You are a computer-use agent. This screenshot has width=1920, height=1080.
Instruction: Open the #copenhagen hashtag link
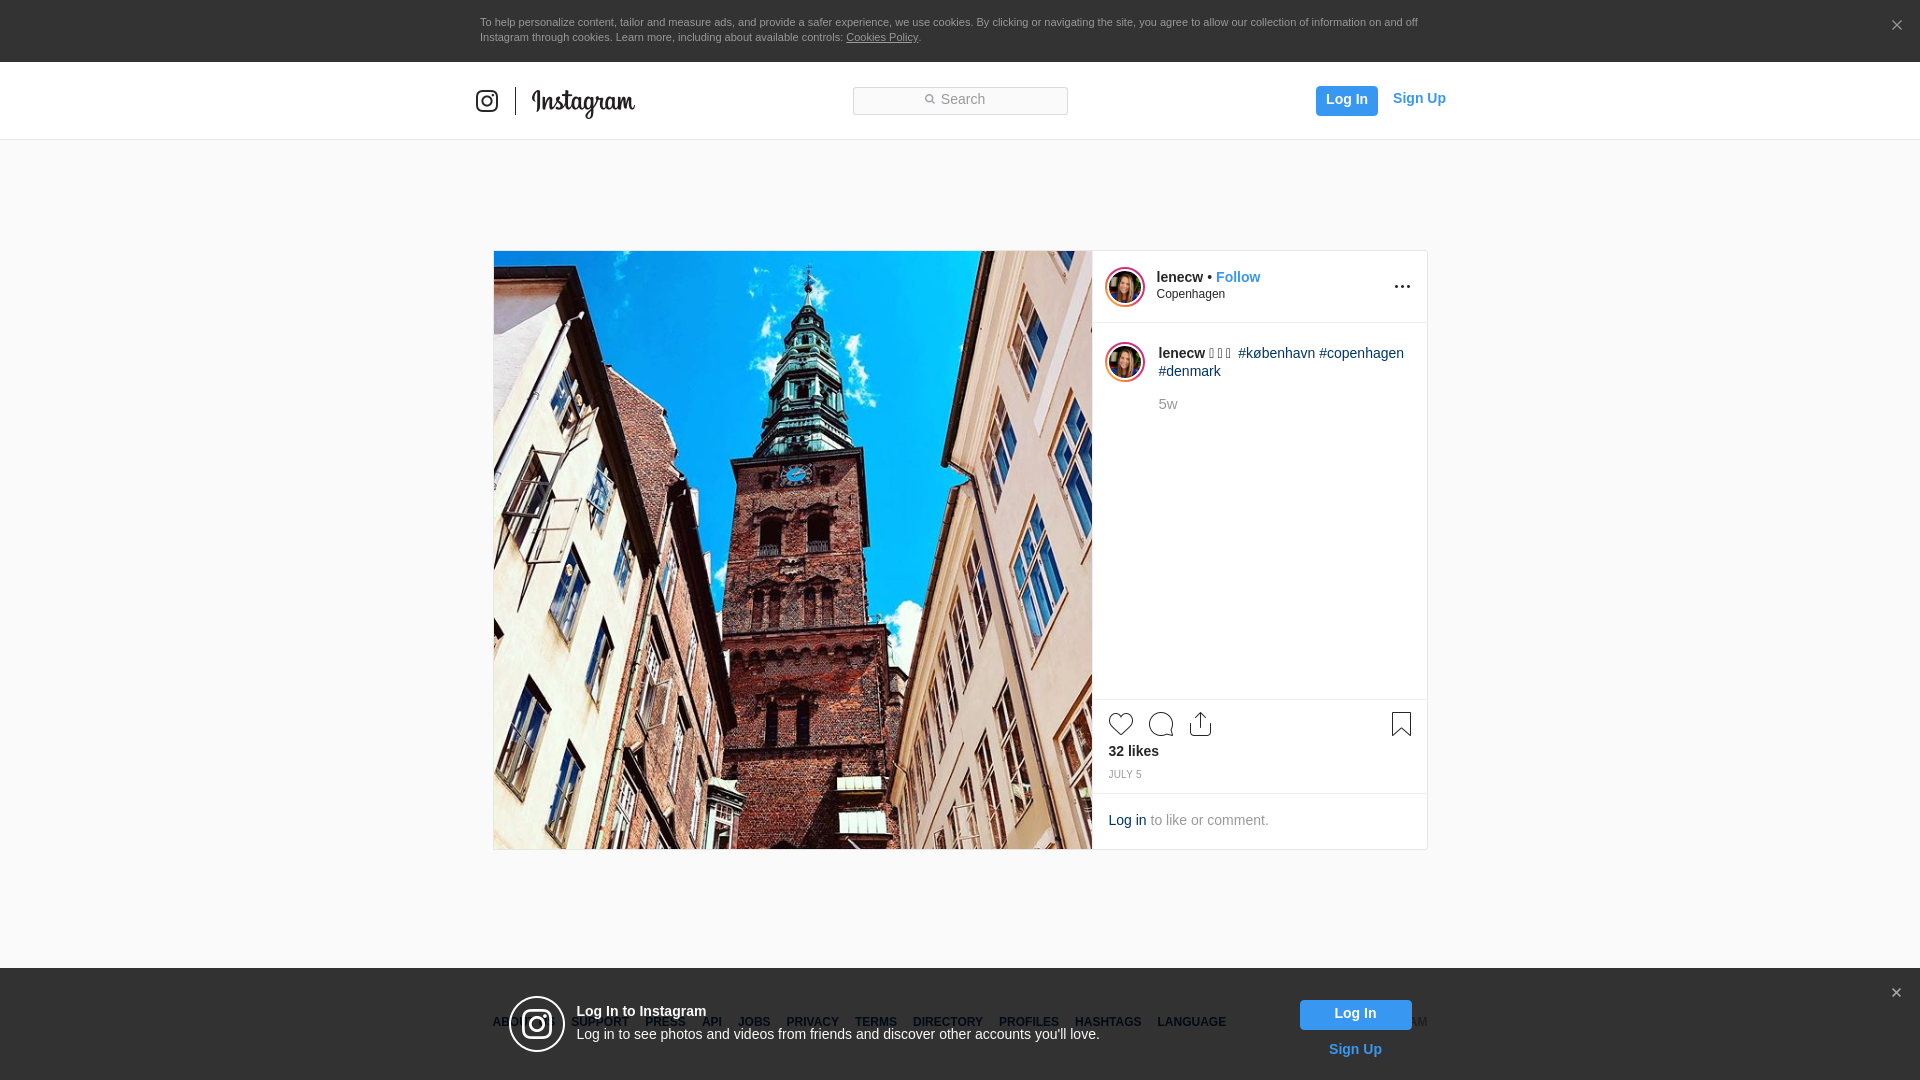click(x=1361, y=353)
